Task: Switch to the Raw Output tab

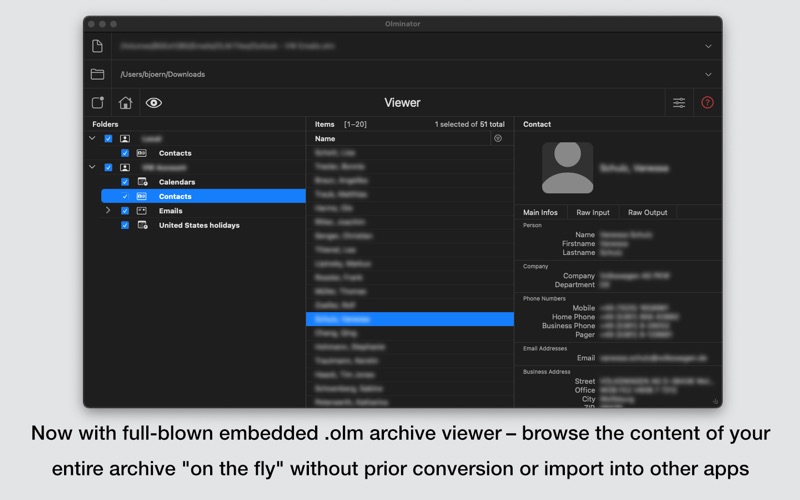Action: [x=647, y=212]
